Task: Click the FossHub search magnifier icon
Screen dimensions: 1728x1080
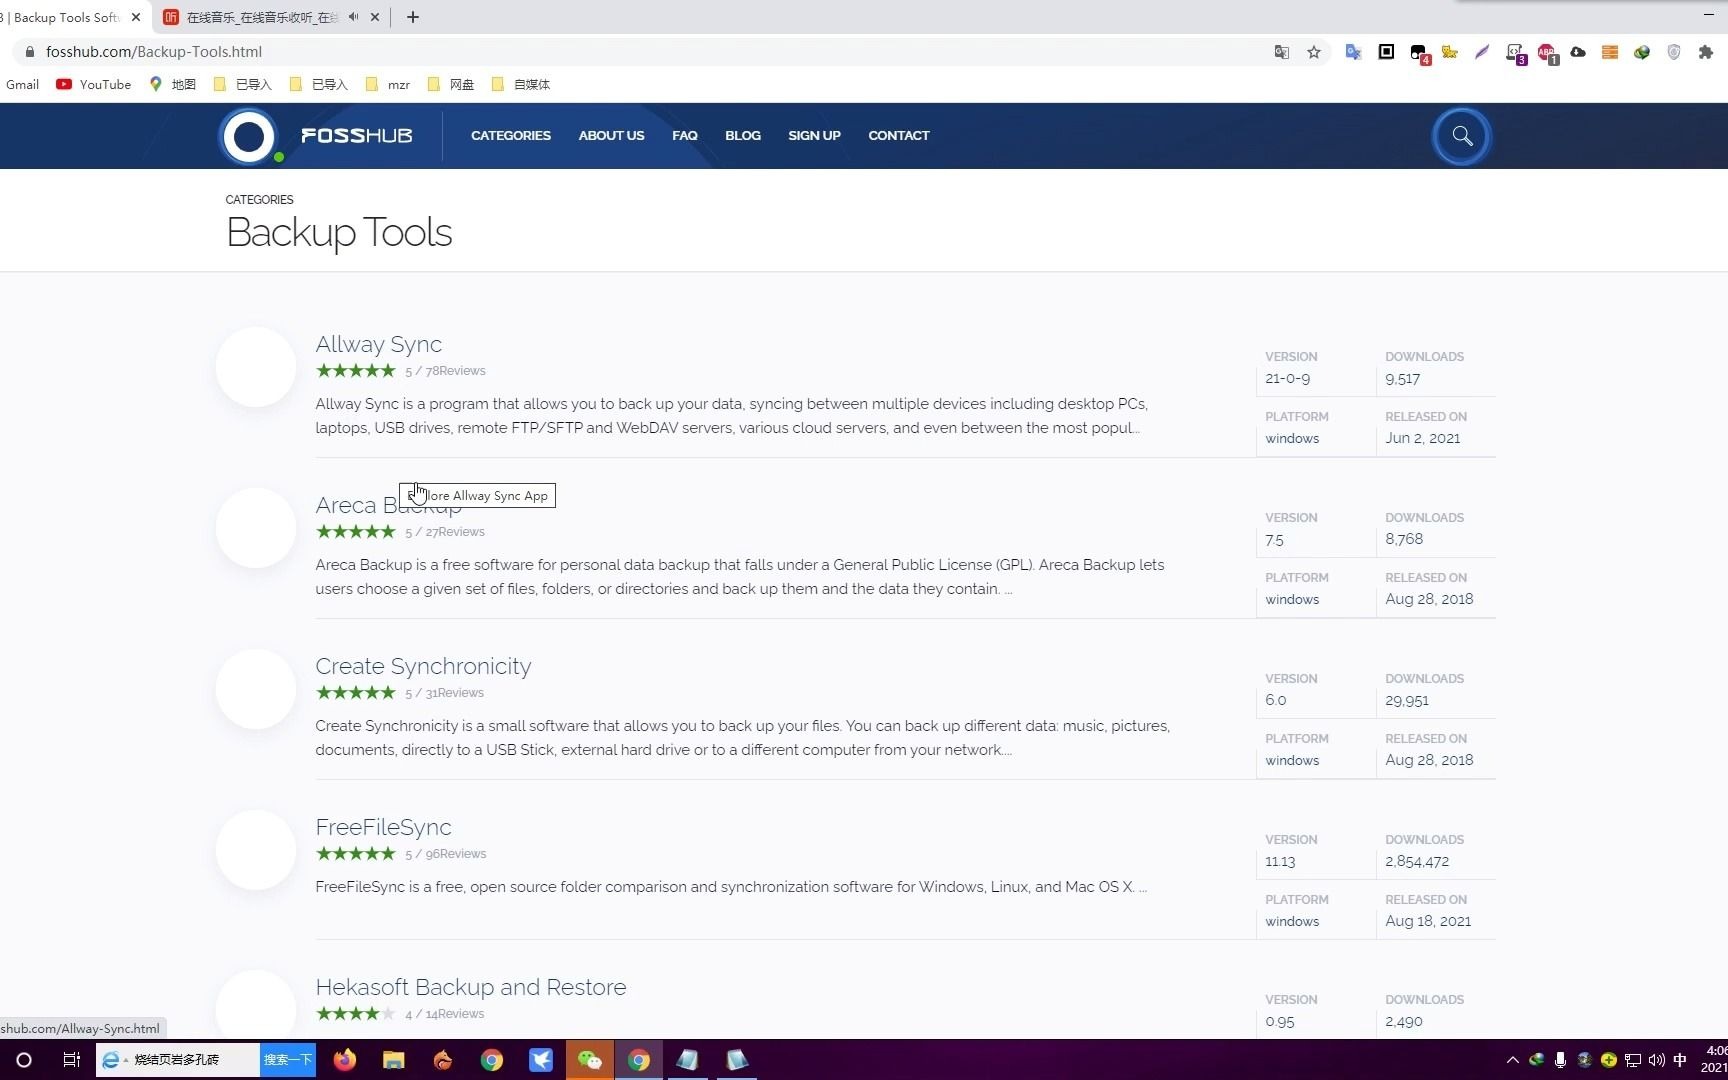Action: coord(1462,136)
